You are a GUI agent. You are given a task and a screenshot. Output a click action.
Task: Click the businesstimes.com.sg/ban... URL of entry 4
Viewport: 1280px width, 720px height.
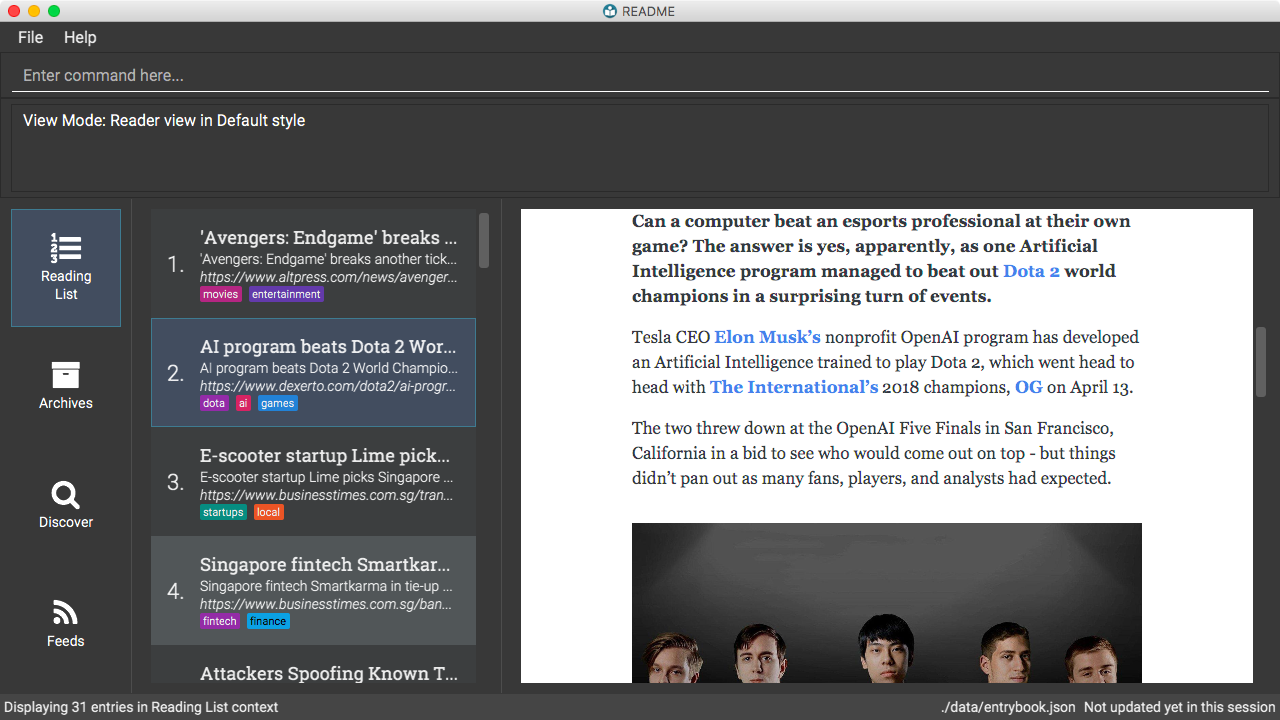pos(326,604)
